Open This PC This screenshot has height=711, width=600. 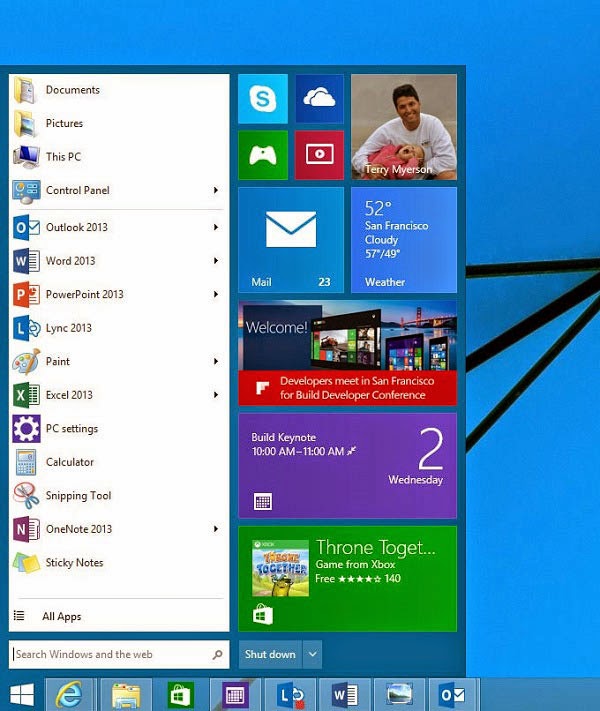pyautogui.click(x=119, y=156)
